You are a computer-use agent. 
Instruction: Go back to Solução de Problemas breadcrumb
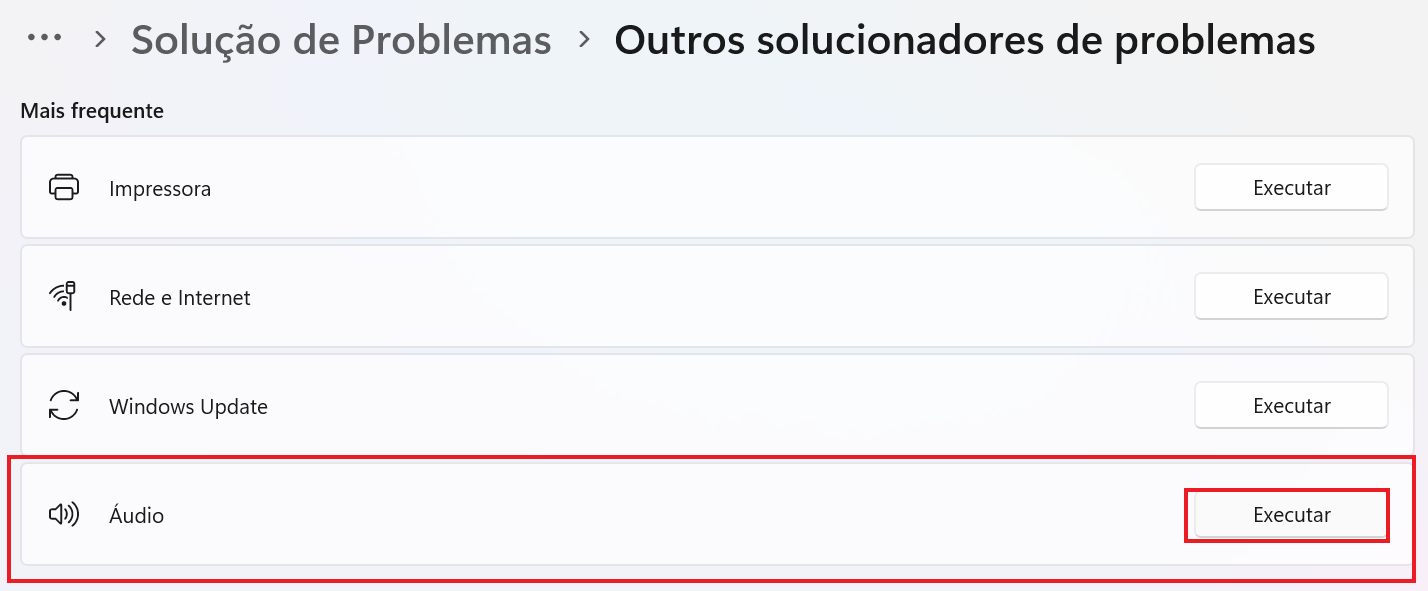(341, 39)
